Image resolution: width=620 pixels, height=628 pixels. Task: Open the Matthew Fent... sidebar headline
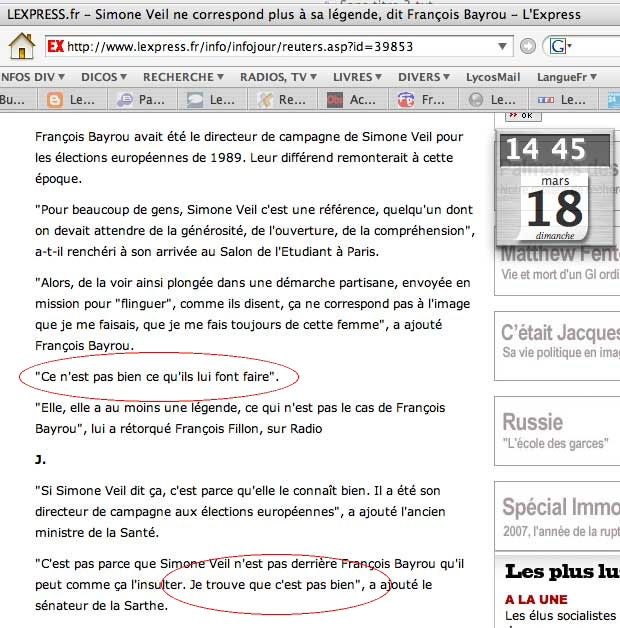(560, 254)
